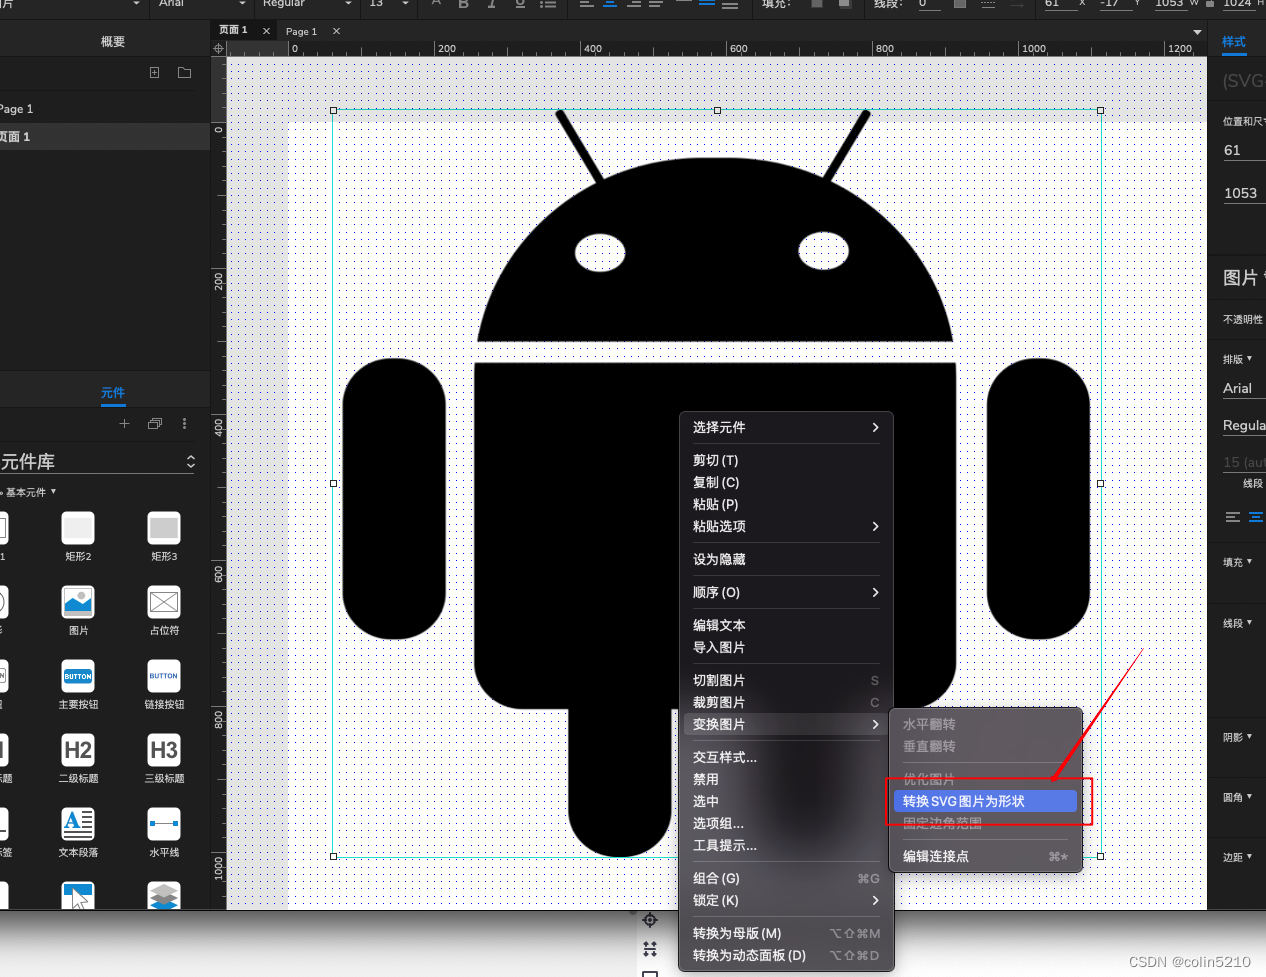Open the 元件库 library selector
The width and height of the screenshot is (1266, 977).
(98, 462)
